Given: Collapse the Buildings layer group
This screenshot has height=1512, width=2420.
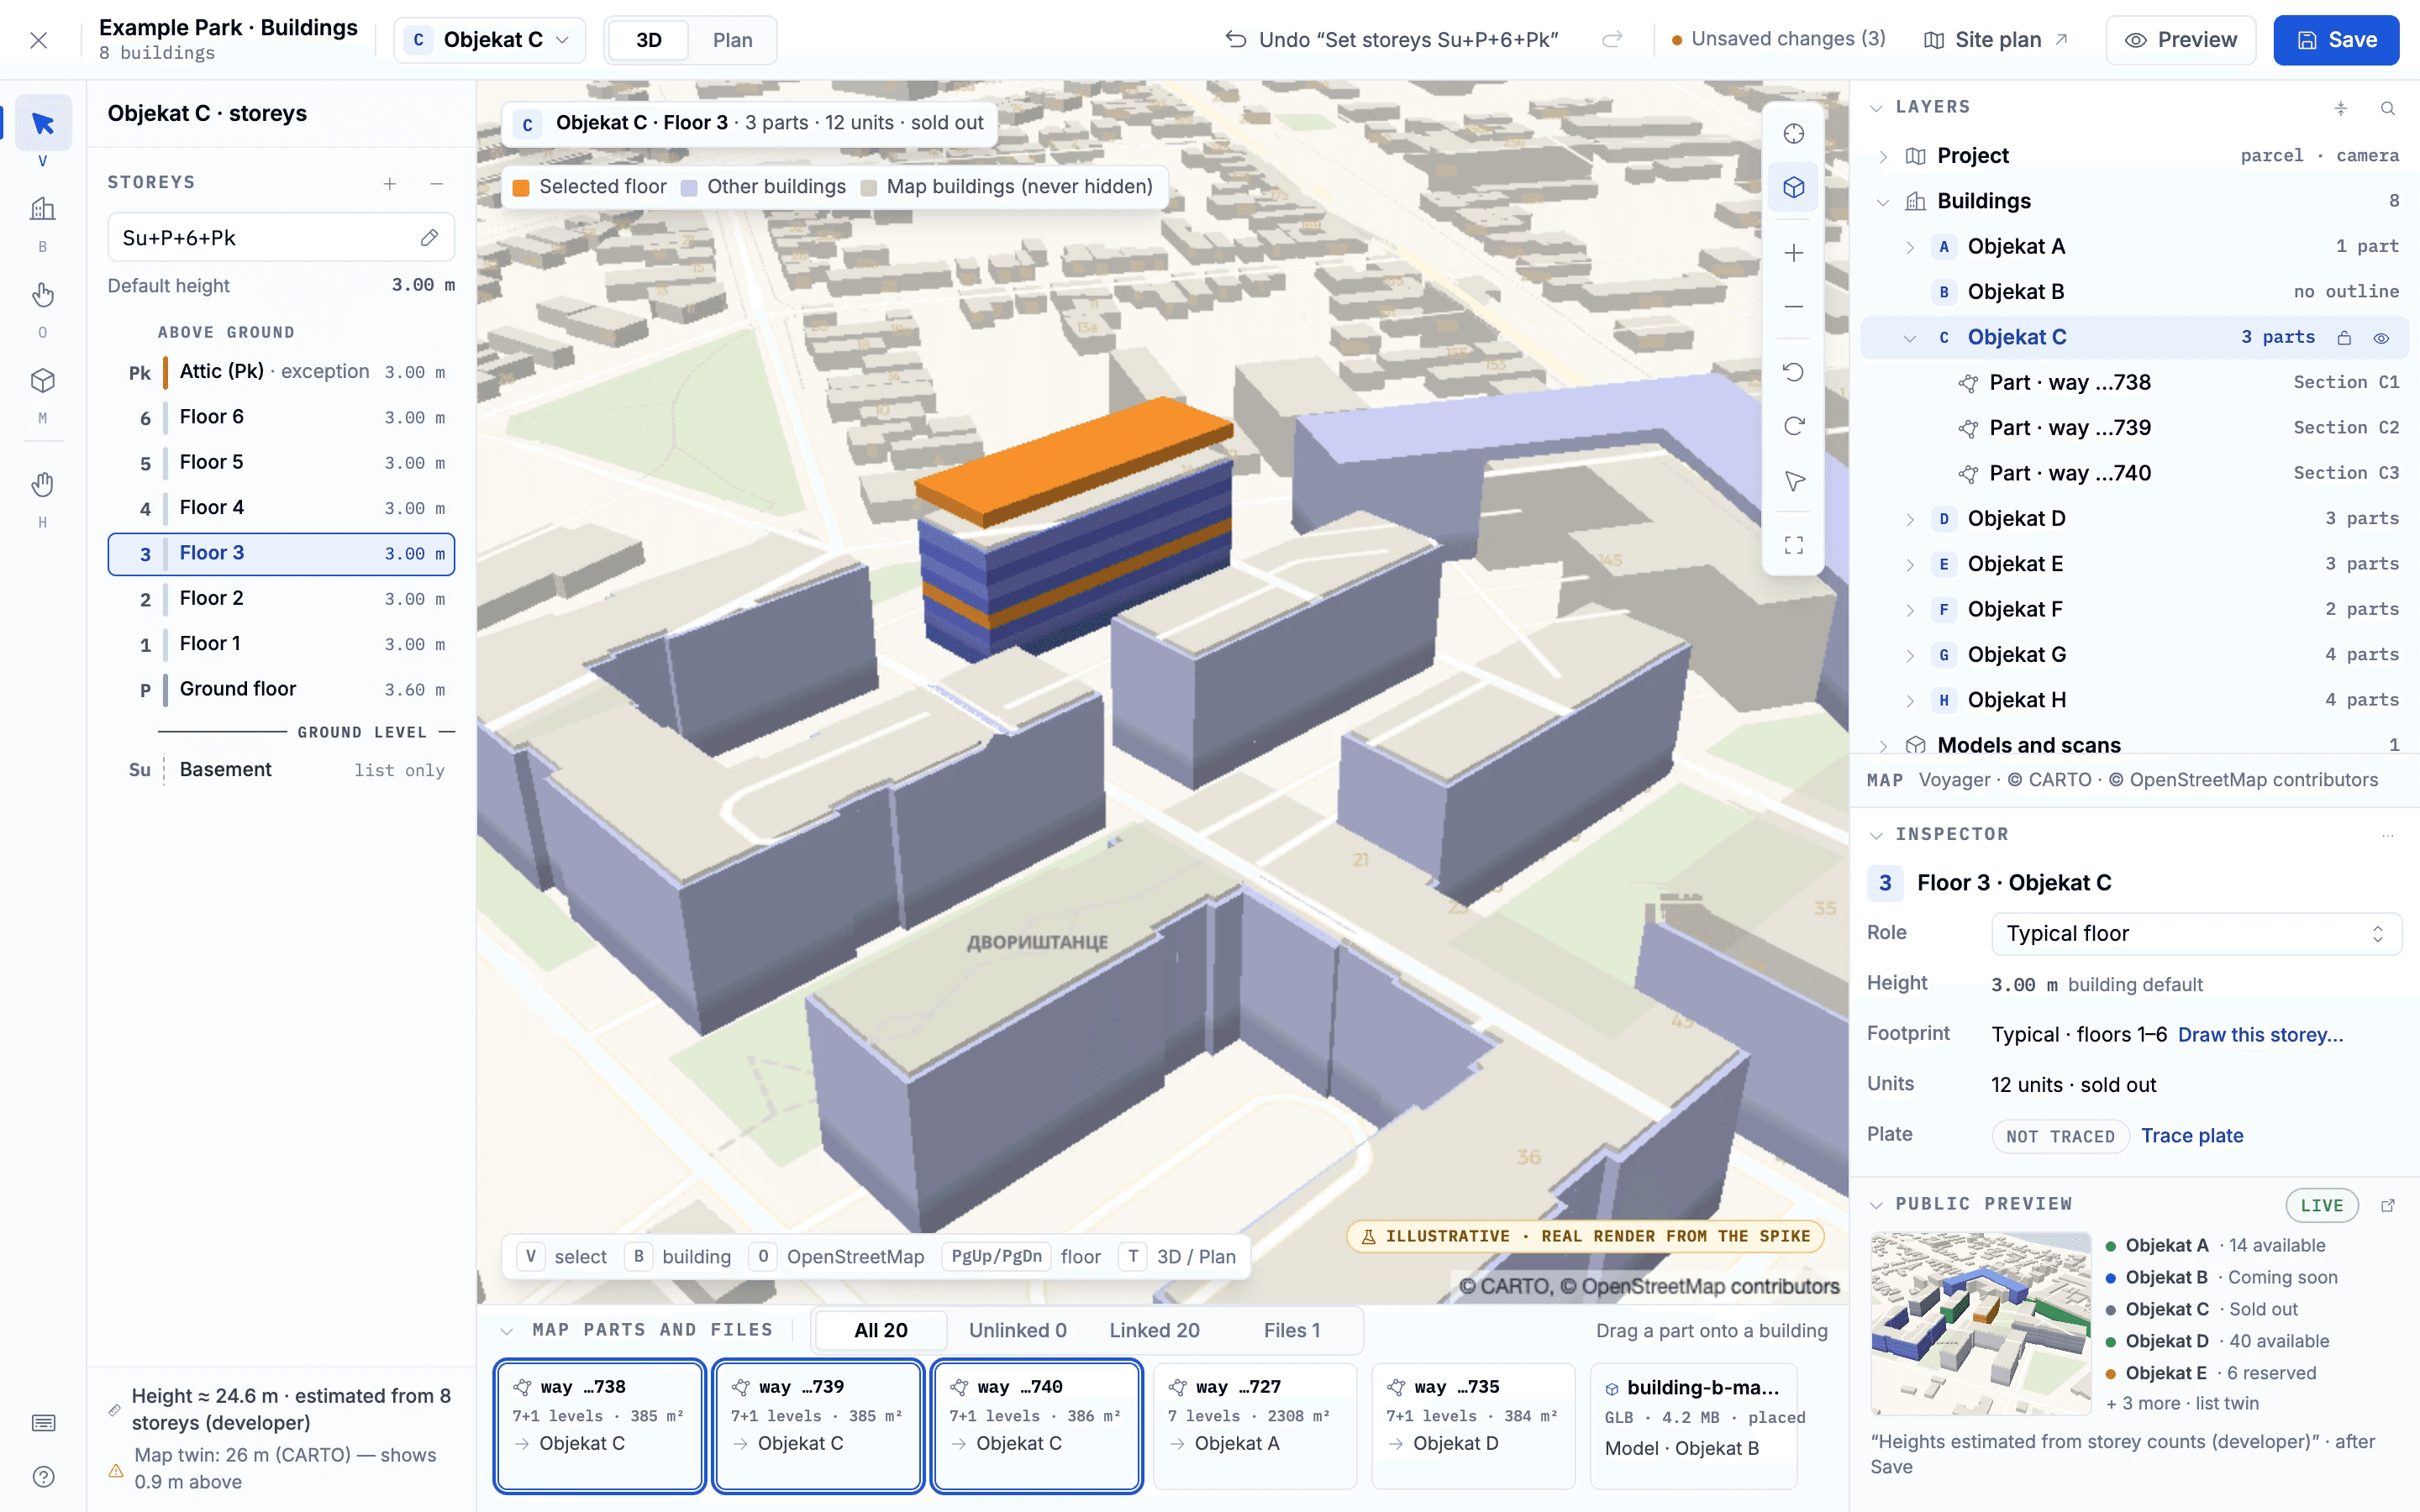Looking at the screenshot, I should [x=1883, y=202].
